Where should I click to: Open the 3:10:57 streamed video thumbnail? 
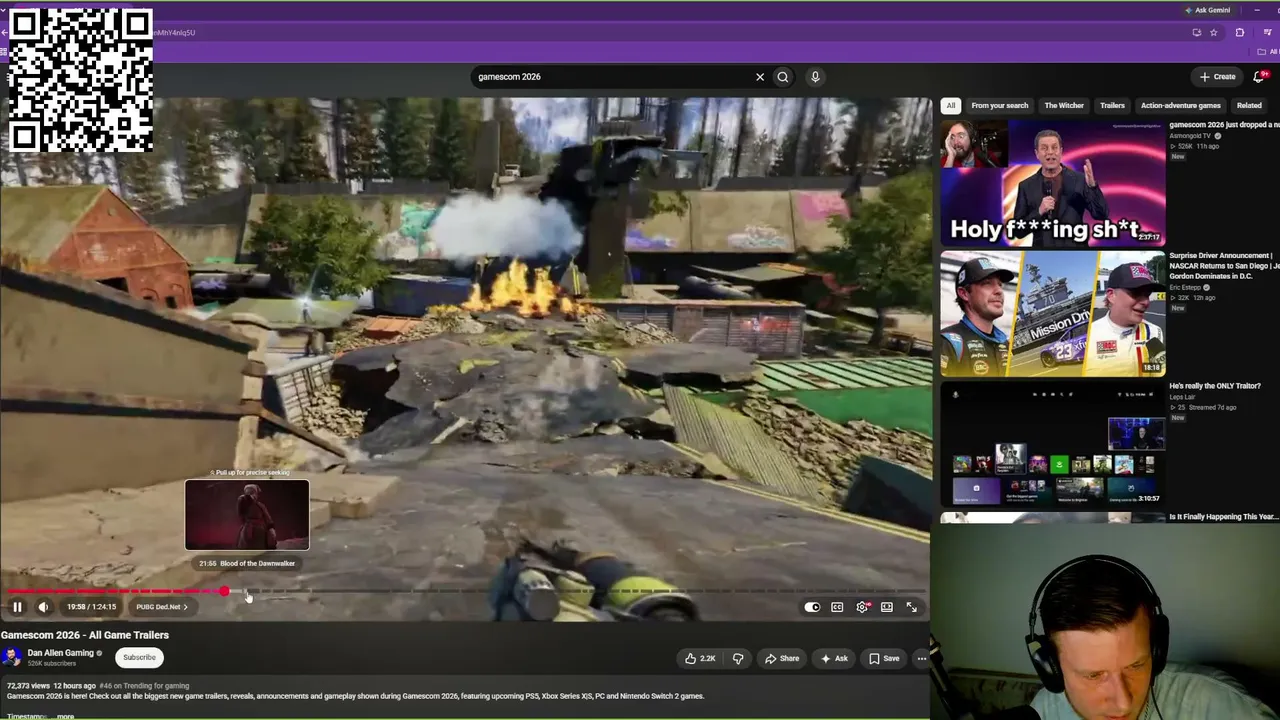click(1053, 443)
